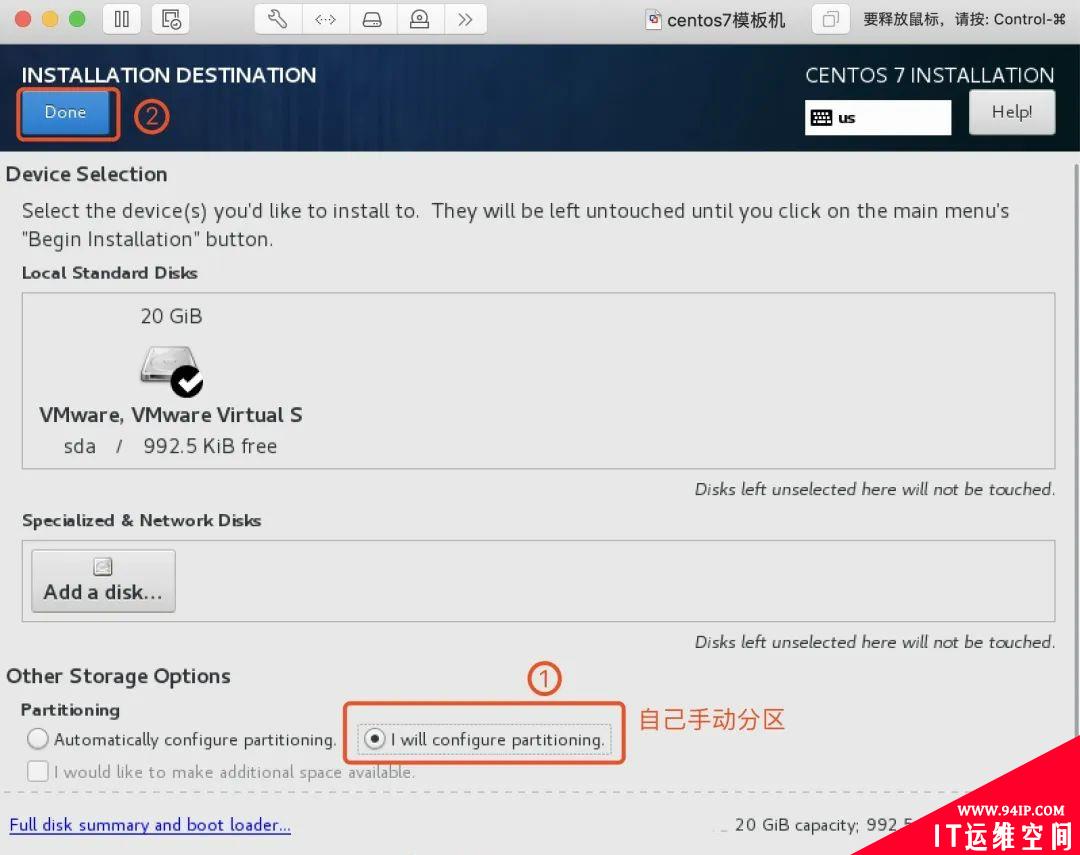Image resolution: width=1080 pixels, height=855 pixels.
Task: Click the Device Selection heading
Action: click(x=87, y=174)
